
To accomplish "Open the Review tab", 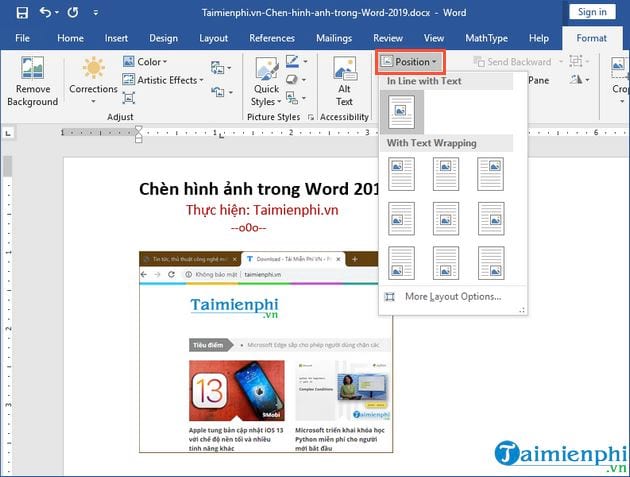I will [x=388, y=38].
